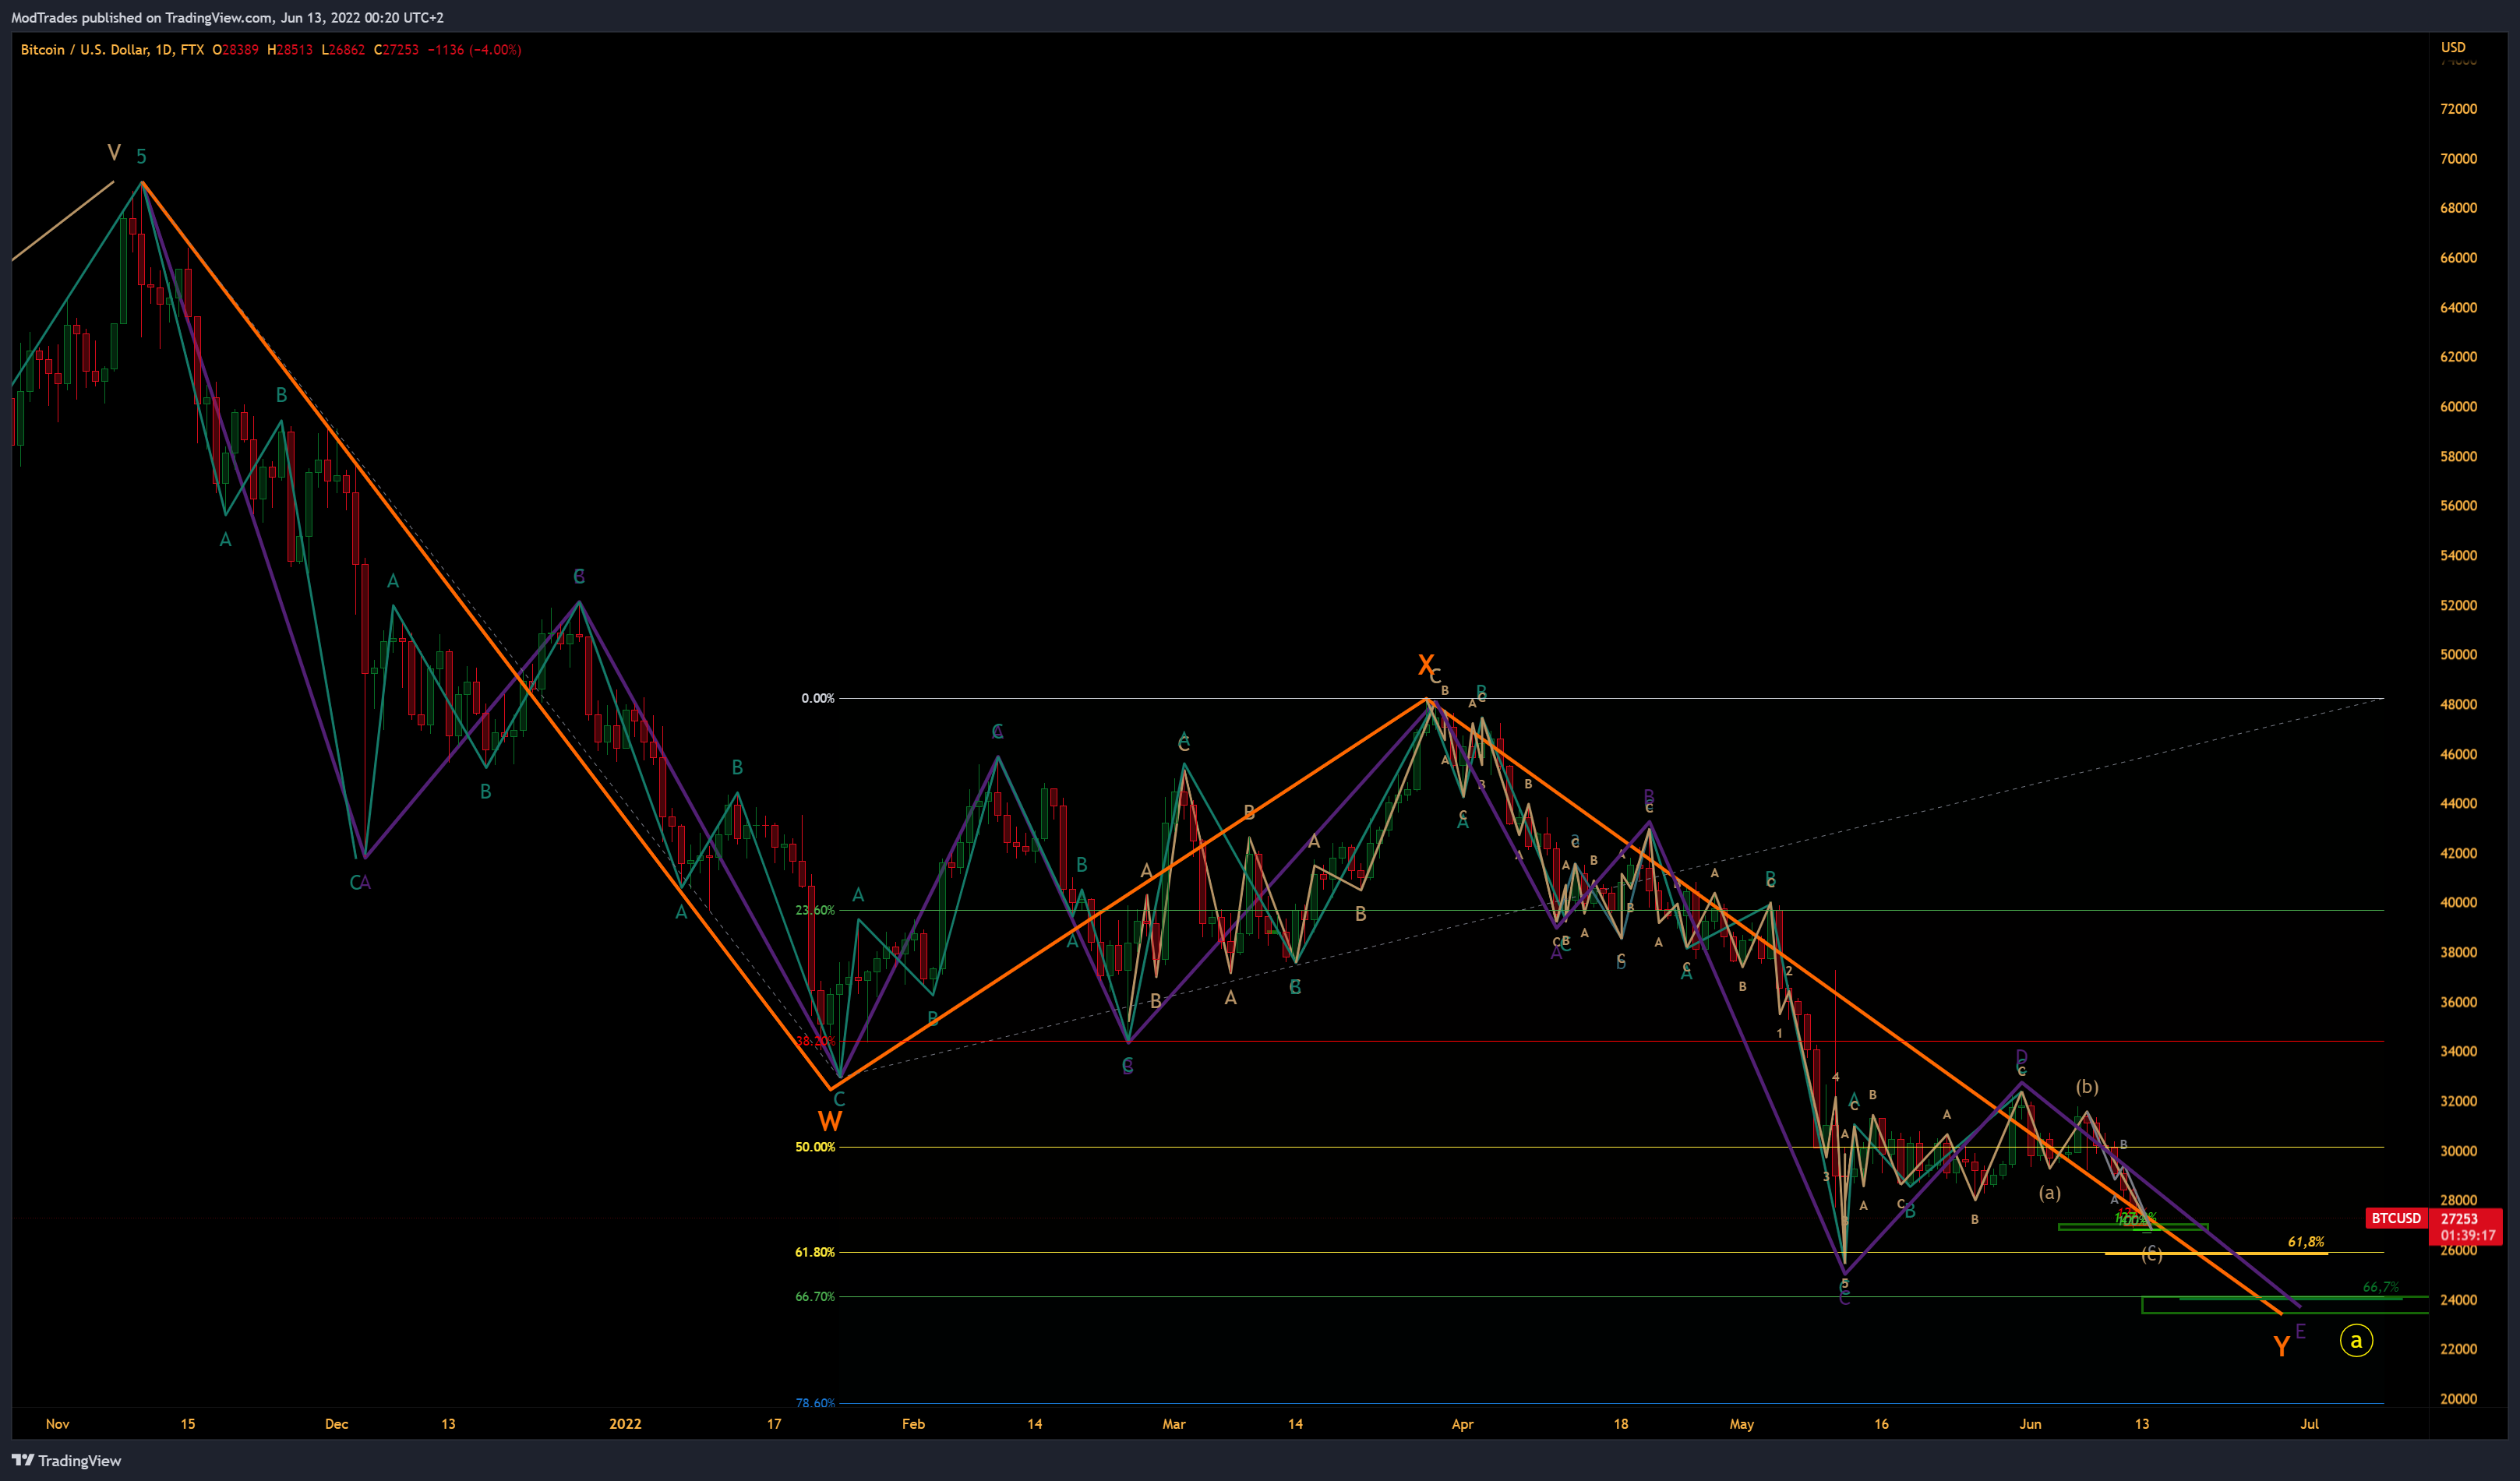Click the teal 5 wave label at the peak

tap(141, 156)
